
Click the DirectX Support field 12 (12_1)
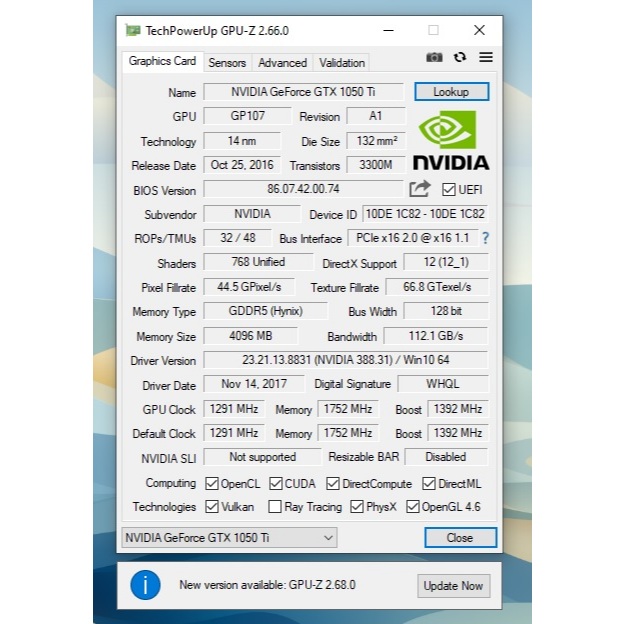pos(446,262)
